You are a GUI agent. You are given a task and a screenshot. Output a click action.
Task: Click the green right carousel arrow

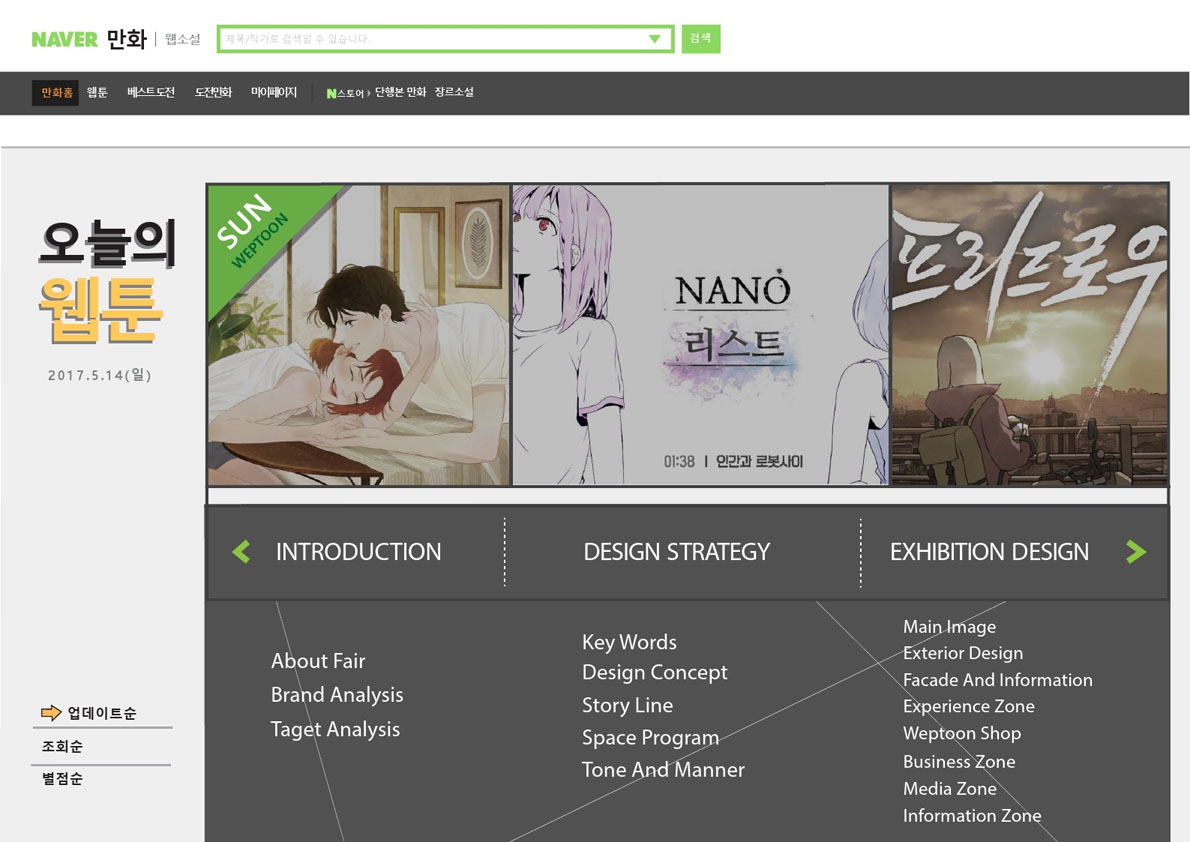coord(1136,551)
